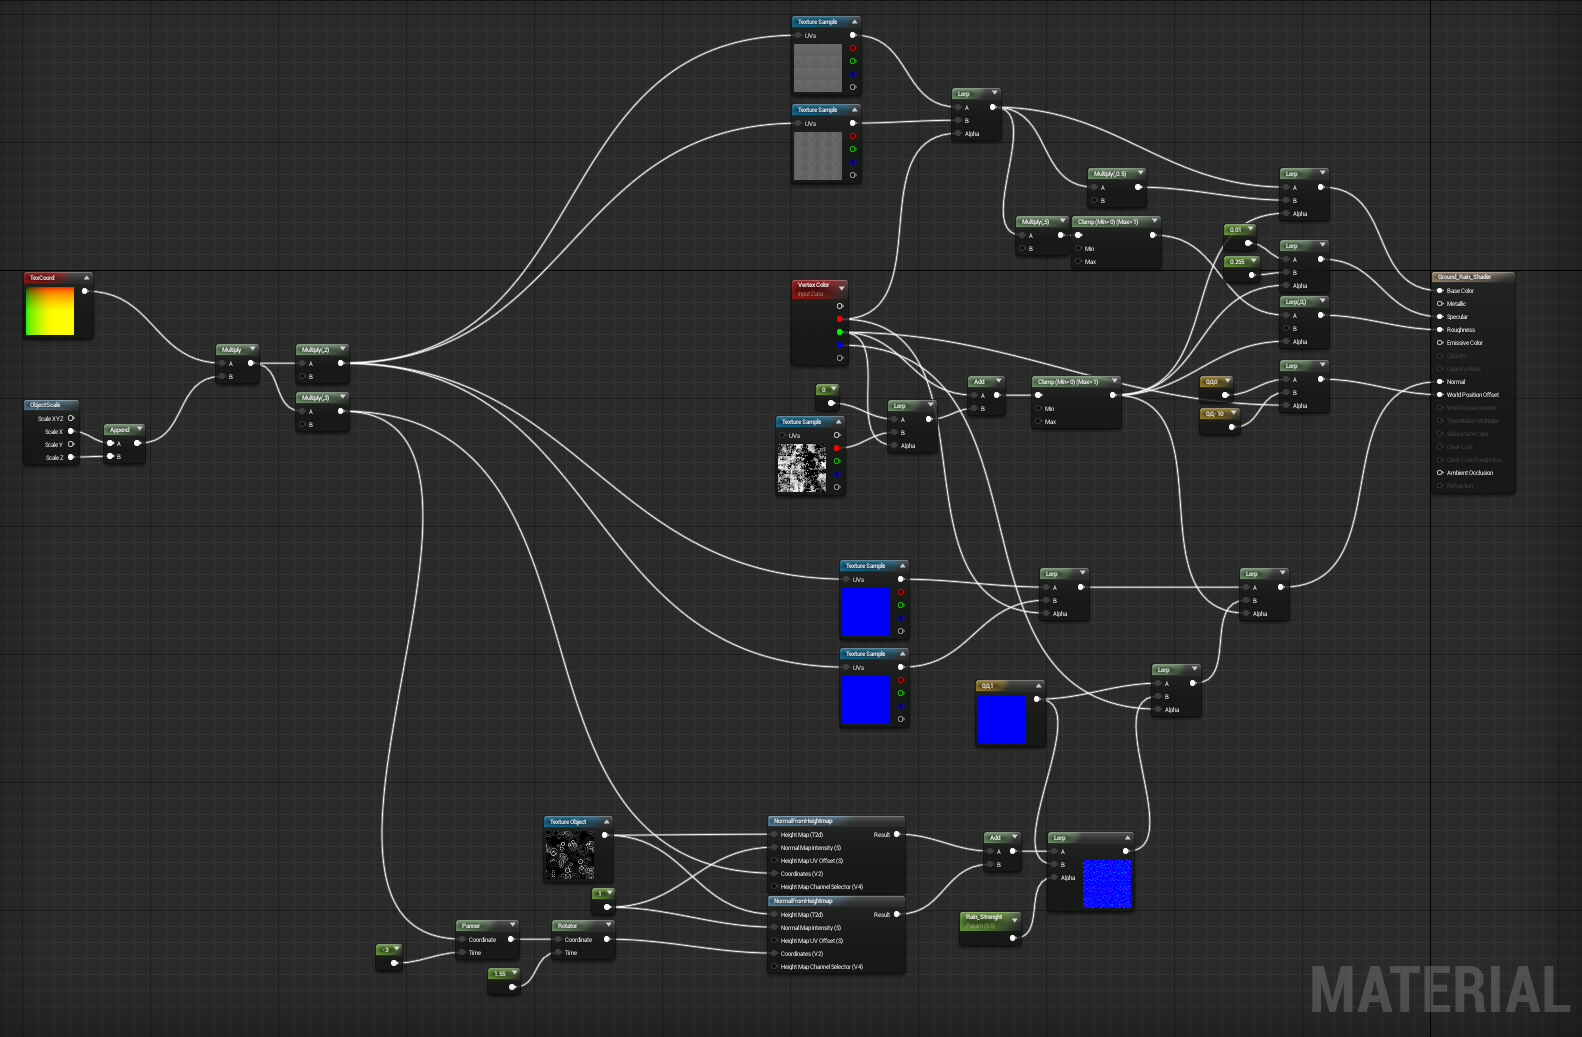Viewport: 1582px width, 1037px height.
Task: Click 'Height Map Channel Selector (V4)' on upper NormalFromHeightmap
Action: click(x=822, y=887)
